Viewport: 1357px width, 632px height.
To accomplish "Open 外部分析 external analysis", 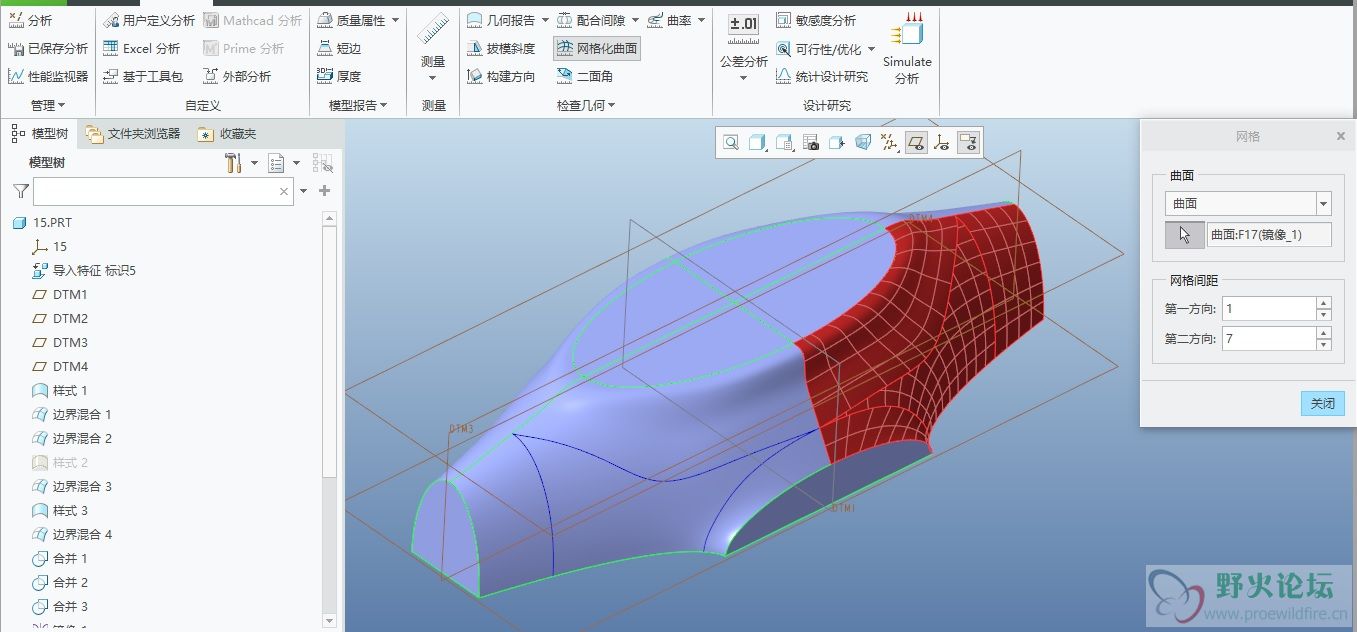I will tap(236, 76).
